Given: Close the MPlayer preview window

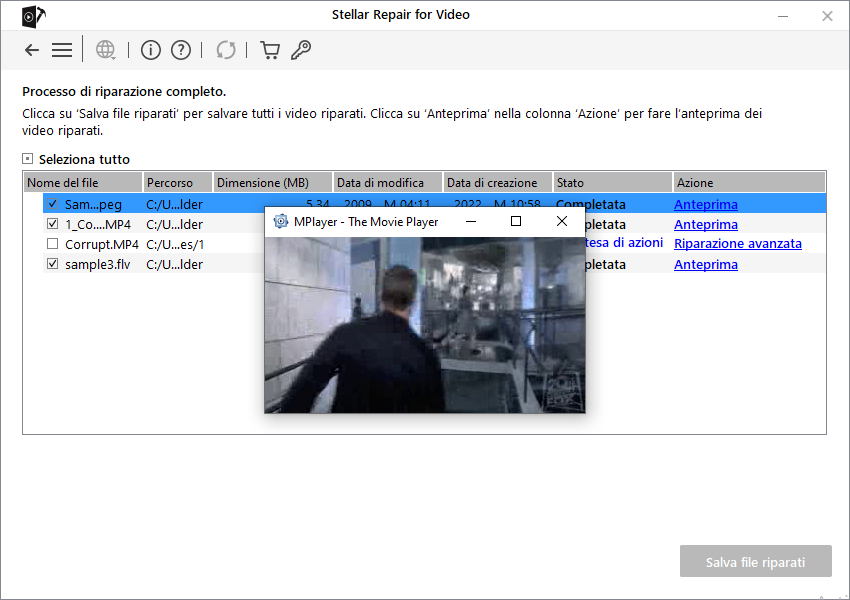Looking at the screenshot, I should coord(562,221).
